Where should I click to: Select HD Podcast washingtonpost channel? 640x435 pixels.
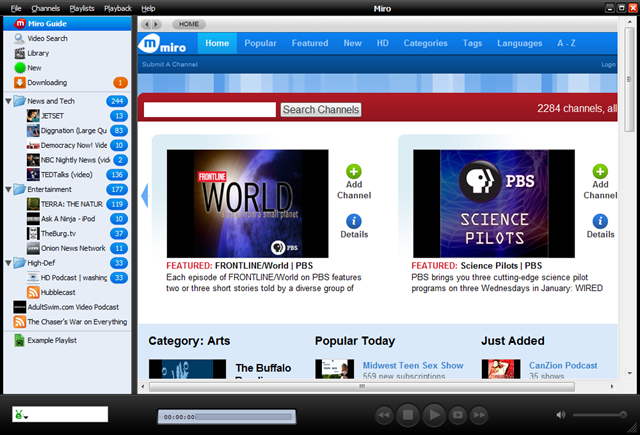(x=67, y=277)
